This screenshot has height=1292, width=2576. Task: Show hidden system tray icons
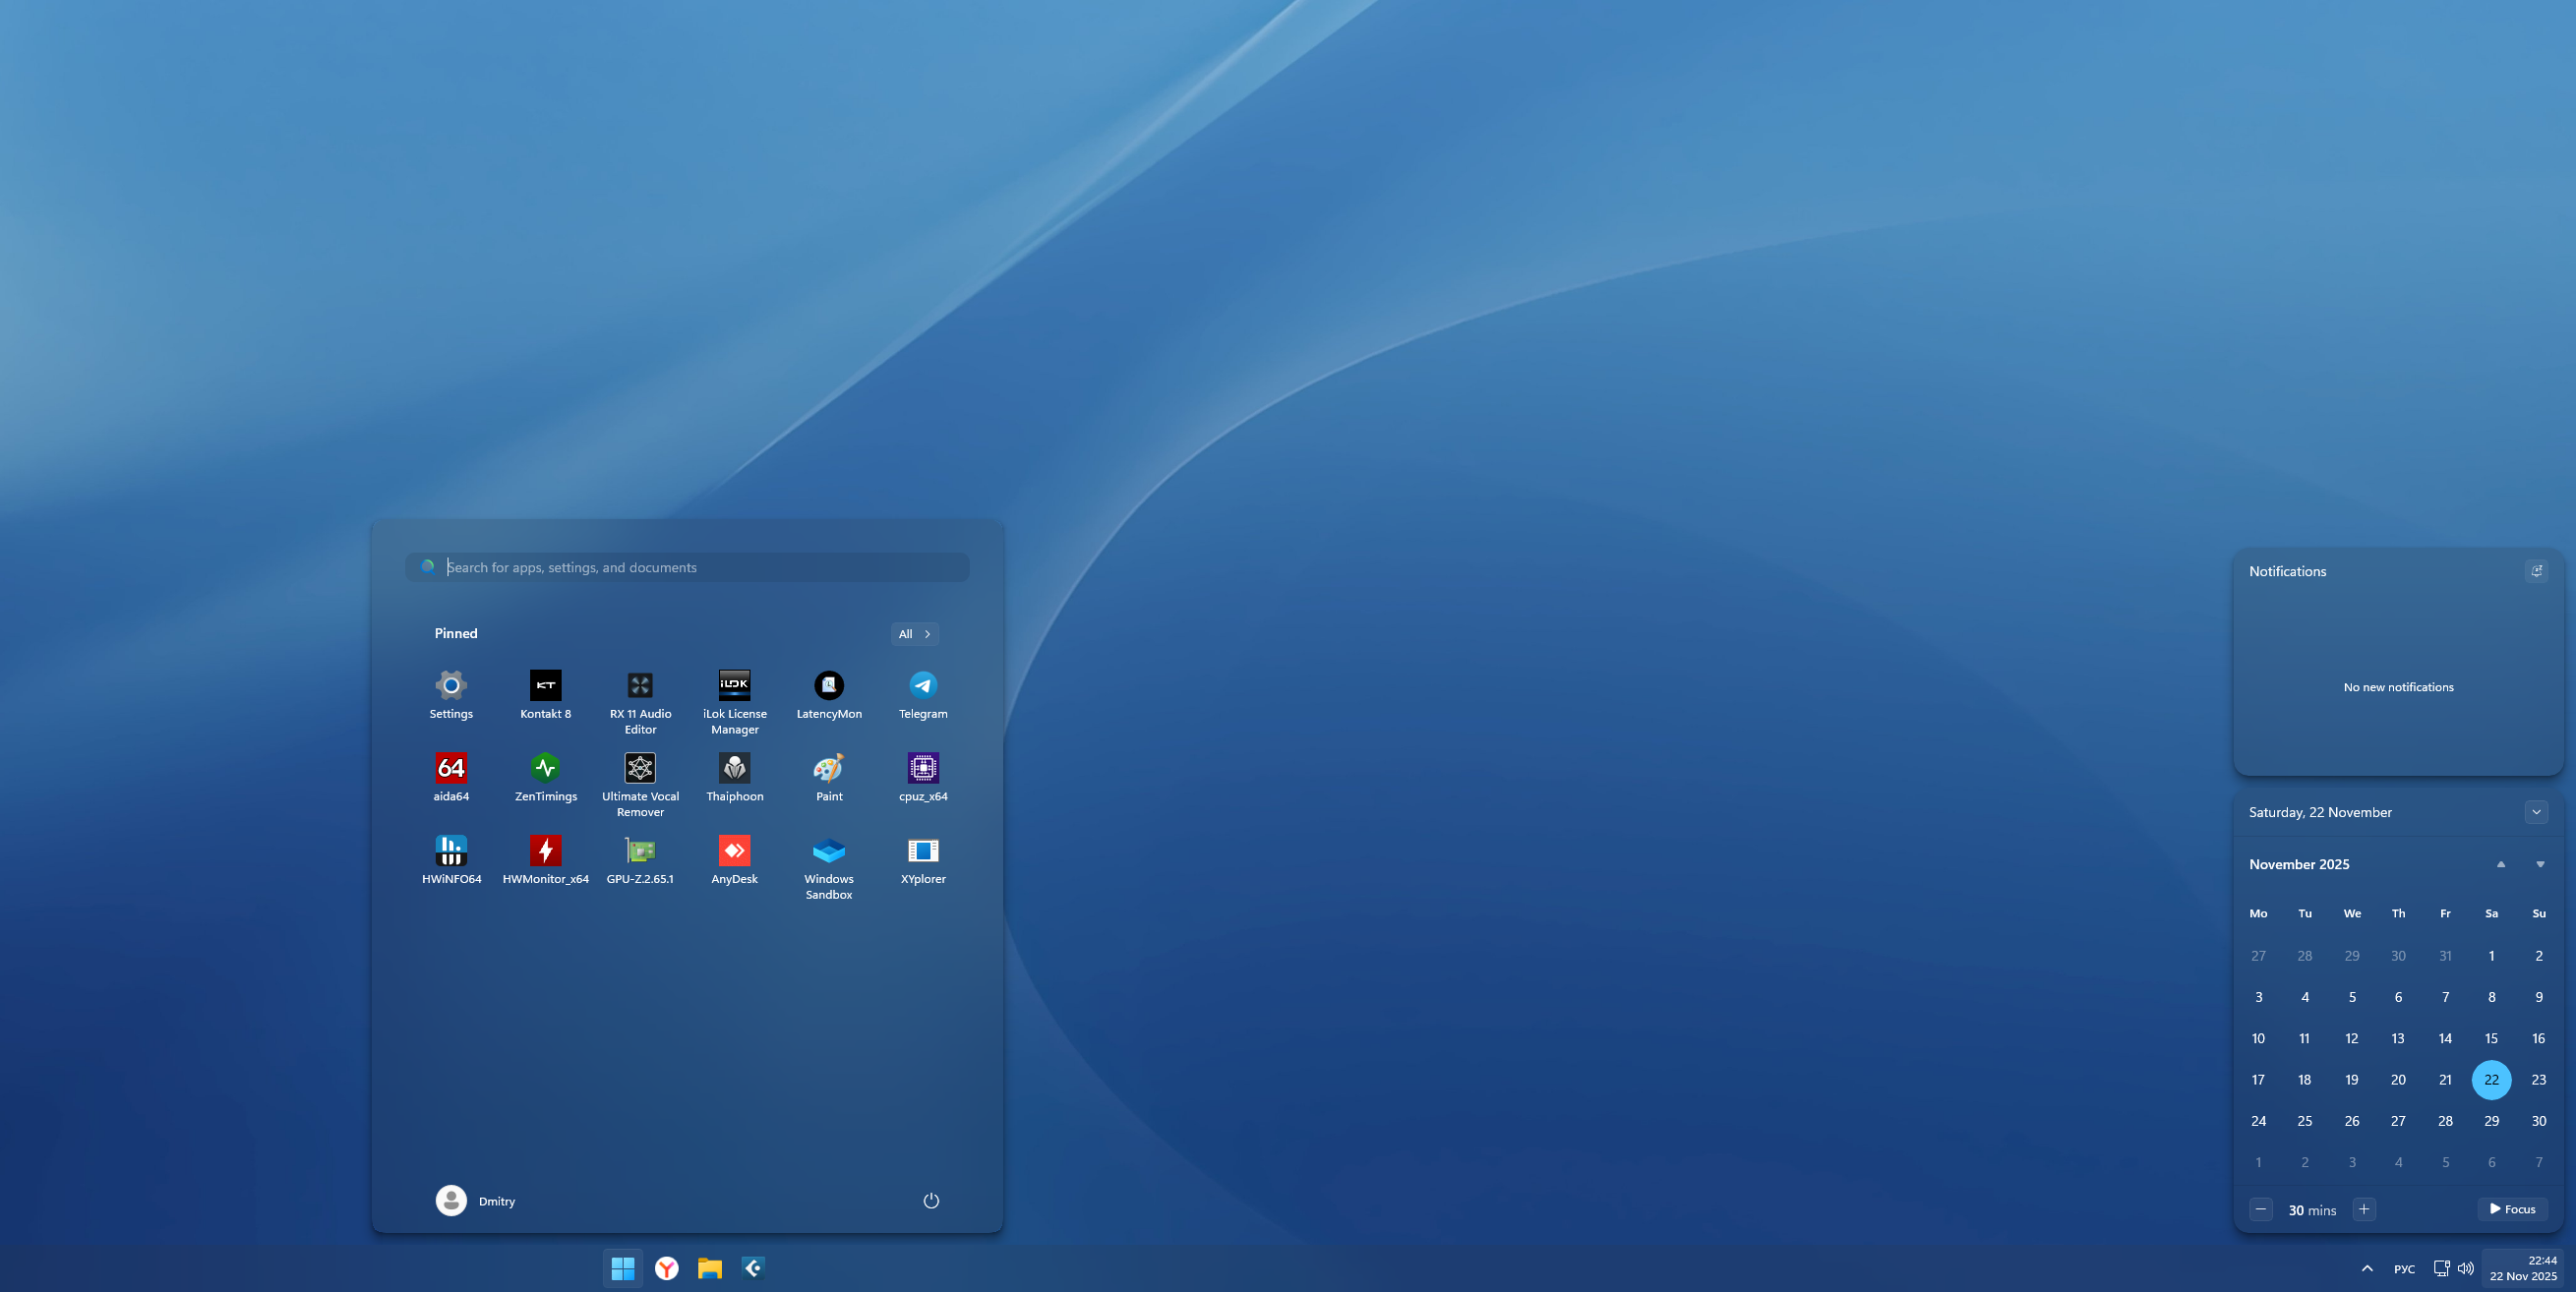click(x=2367, y=1268)
